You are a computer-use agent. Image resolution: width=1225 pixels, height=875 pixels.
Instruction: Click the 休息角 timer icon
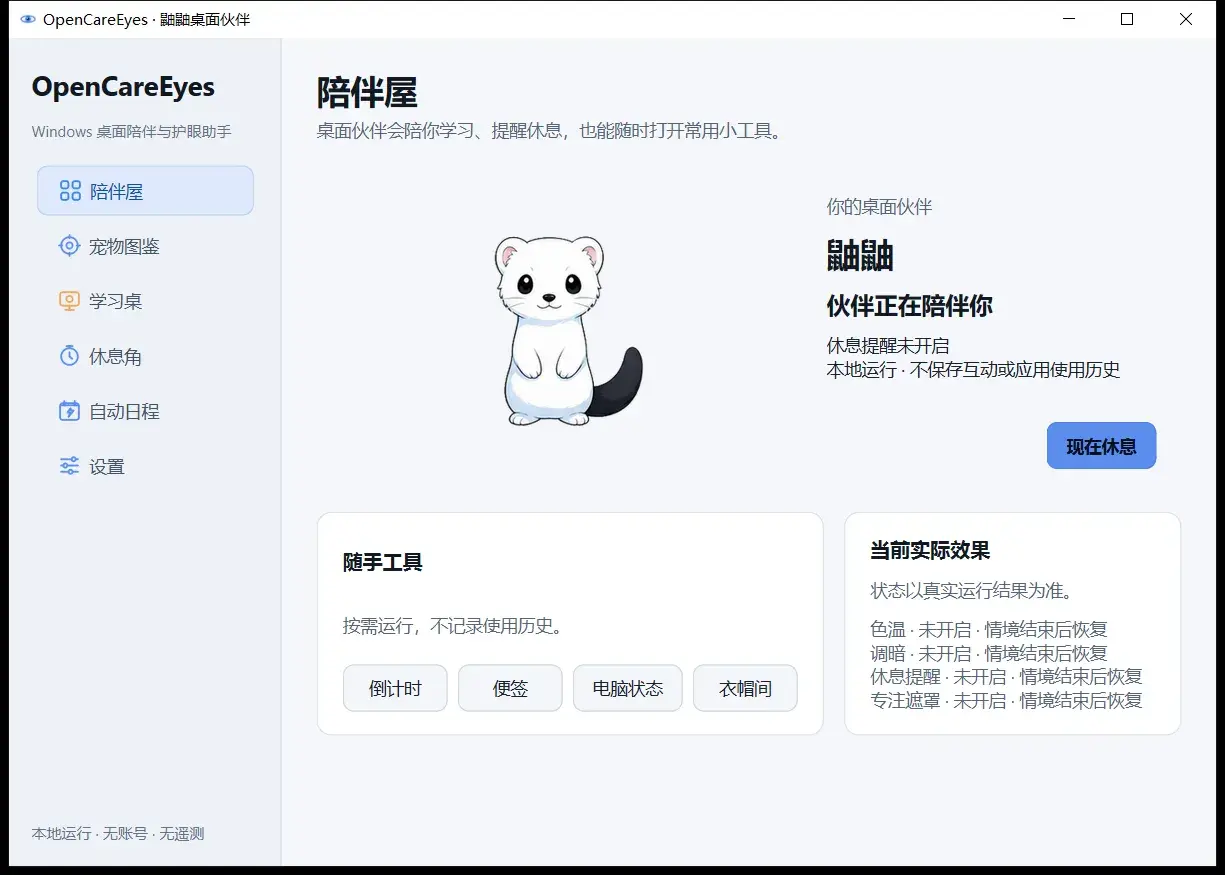pyautogui.click(x=69, y=356)
